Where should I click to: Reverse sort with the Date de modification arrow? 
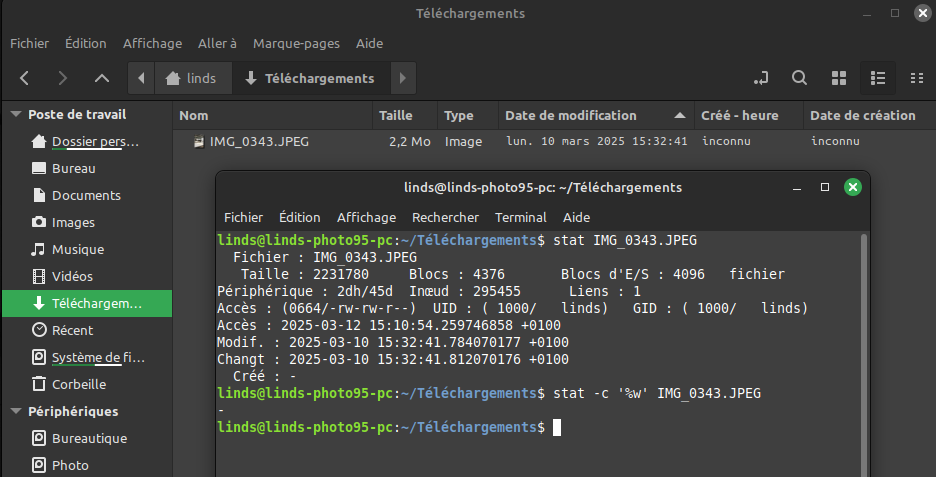[x=679, y=115]
